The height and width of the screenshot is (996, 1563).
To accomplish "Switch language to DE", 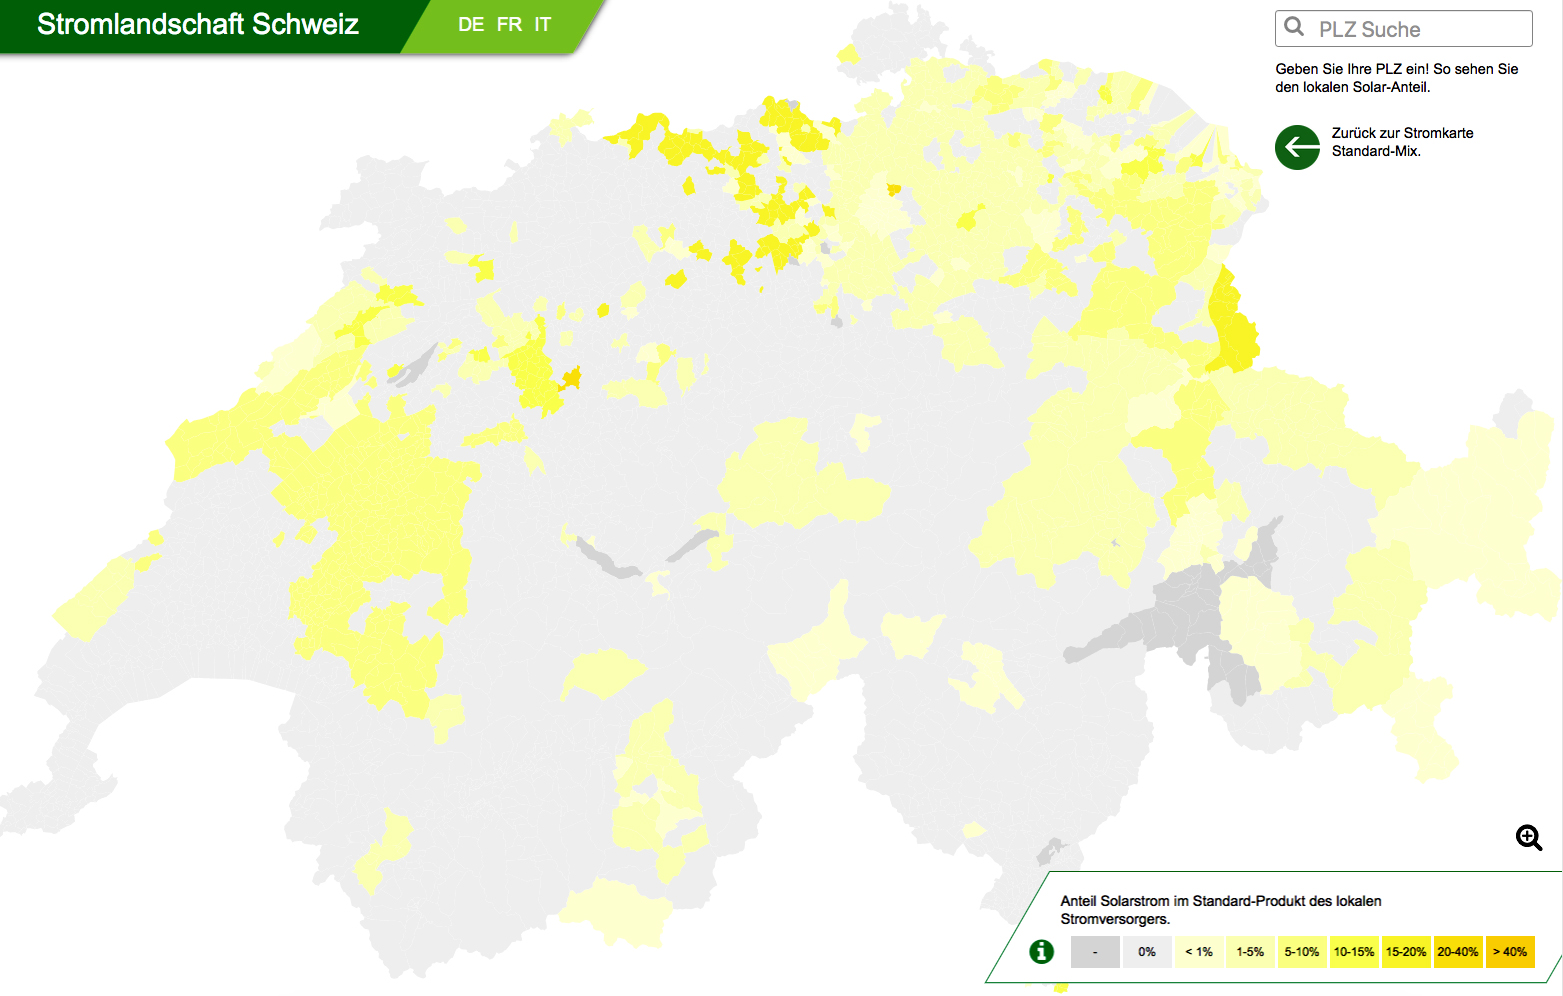I will pos(471,25).
